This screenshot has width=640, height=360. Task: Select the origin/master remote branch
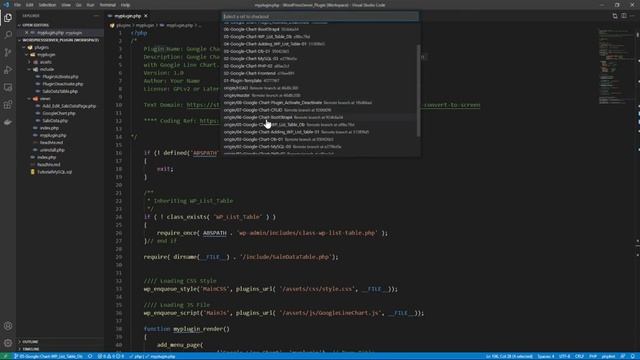320,96
